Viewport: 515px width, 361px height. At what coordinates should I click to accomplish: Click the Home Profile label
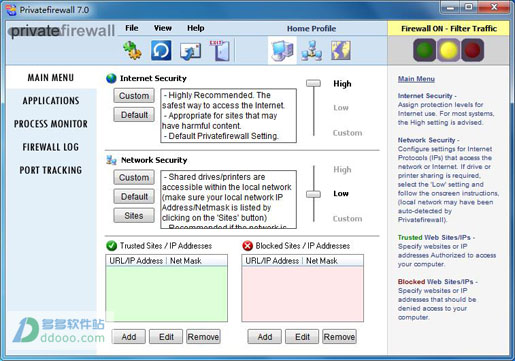click(311, 29)
